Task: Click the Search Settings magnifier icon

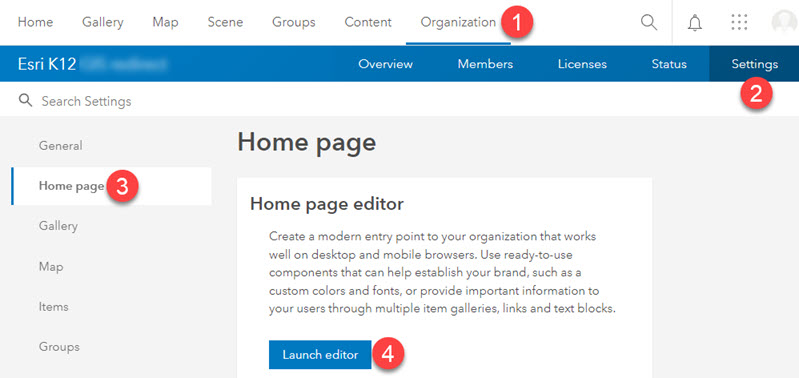Action: coord(25,100)
